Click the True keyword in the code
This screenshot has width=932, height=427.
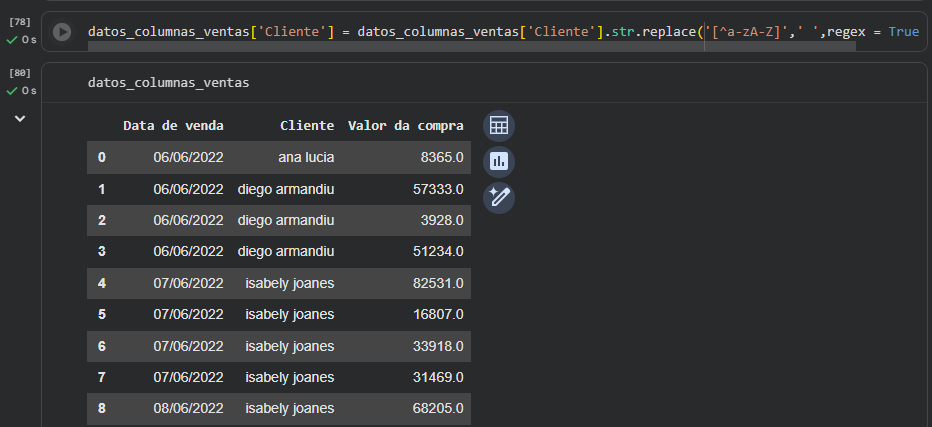click(903, 32)
